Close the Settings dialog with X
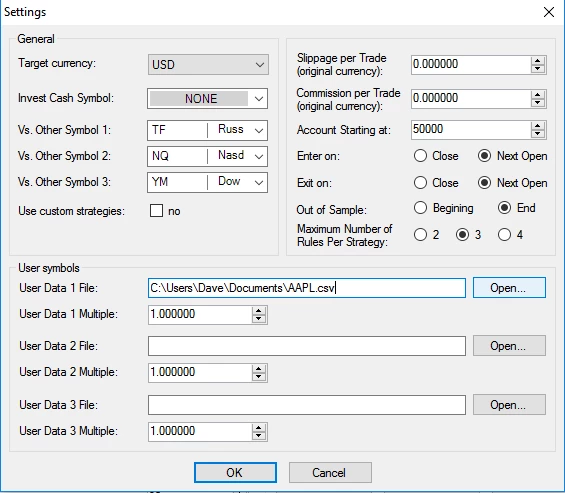 (x=549, y=12)
